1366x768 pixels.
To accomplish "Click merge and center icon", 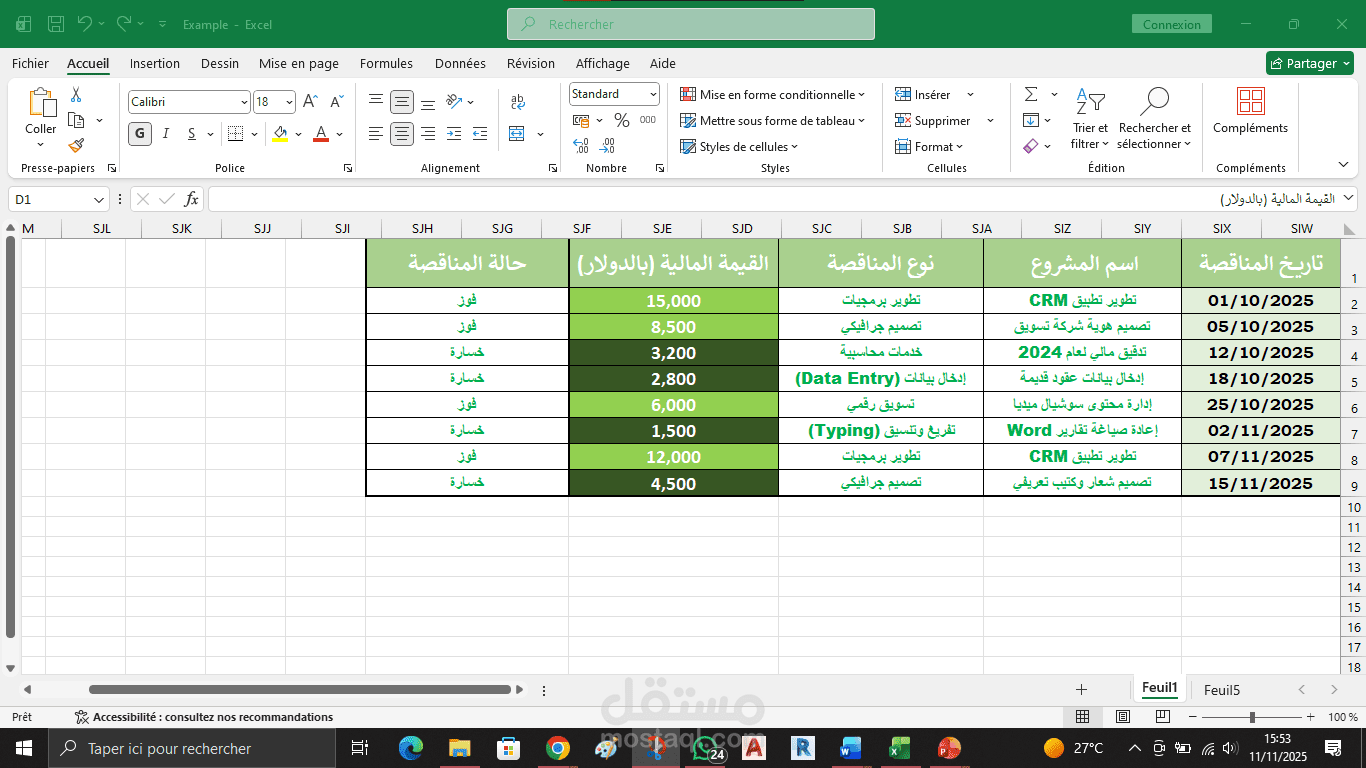I will point(517,134).
